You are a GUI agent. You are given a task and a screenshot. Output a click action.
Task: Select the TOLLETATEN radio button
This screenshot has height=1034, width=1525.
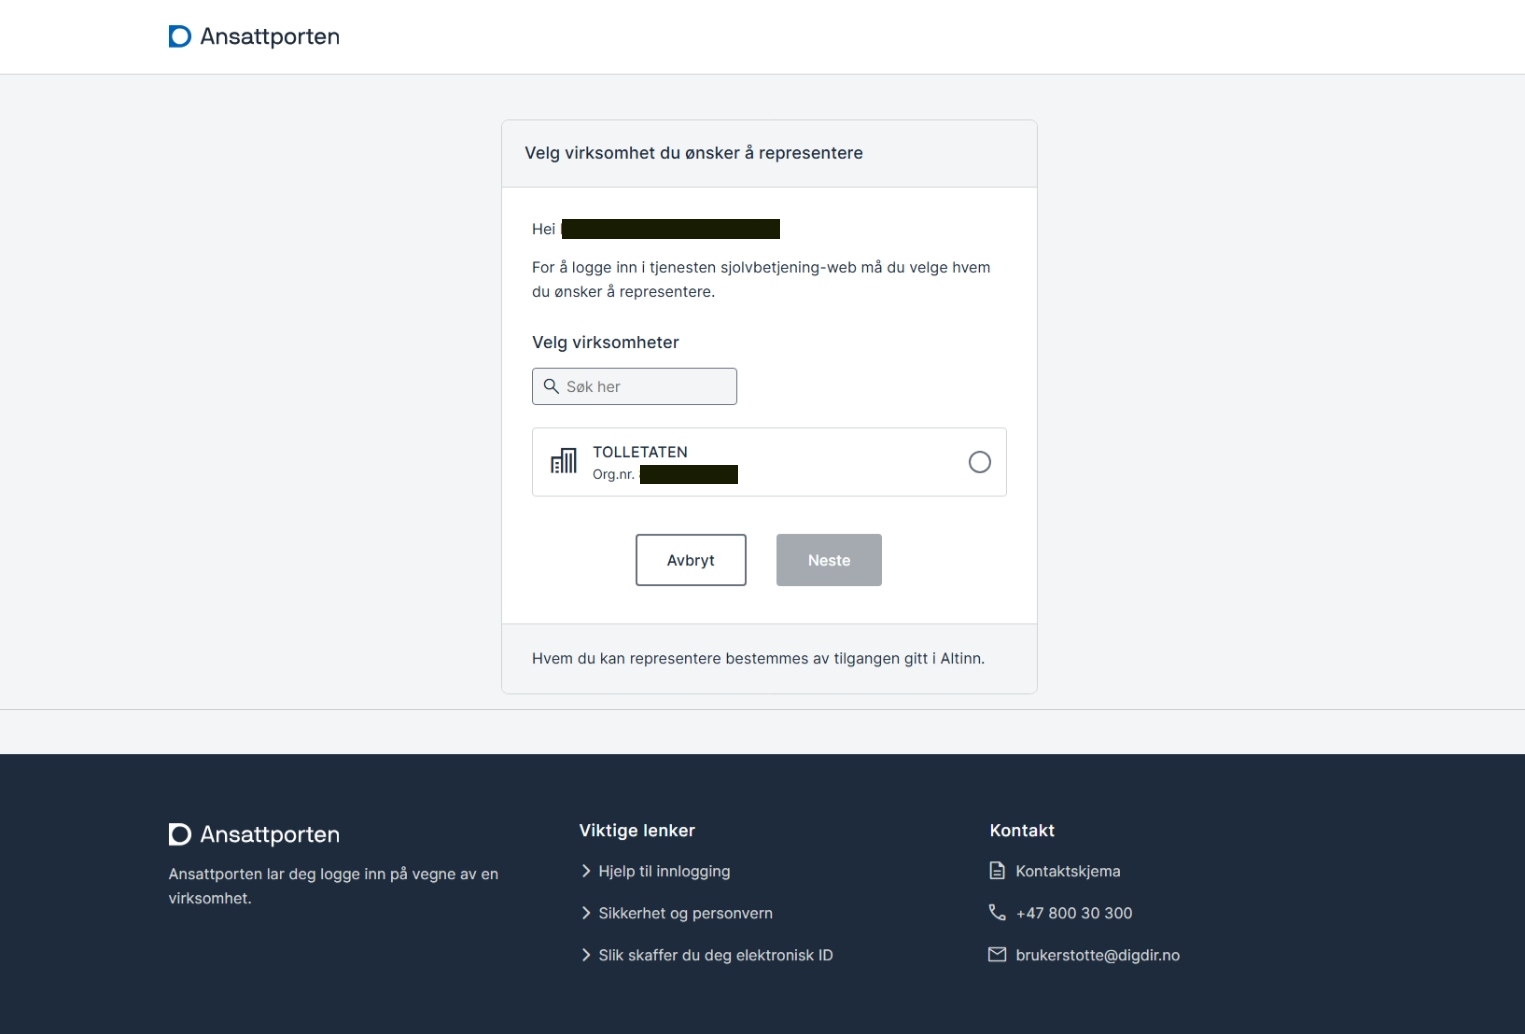click(x=980, y=462)
